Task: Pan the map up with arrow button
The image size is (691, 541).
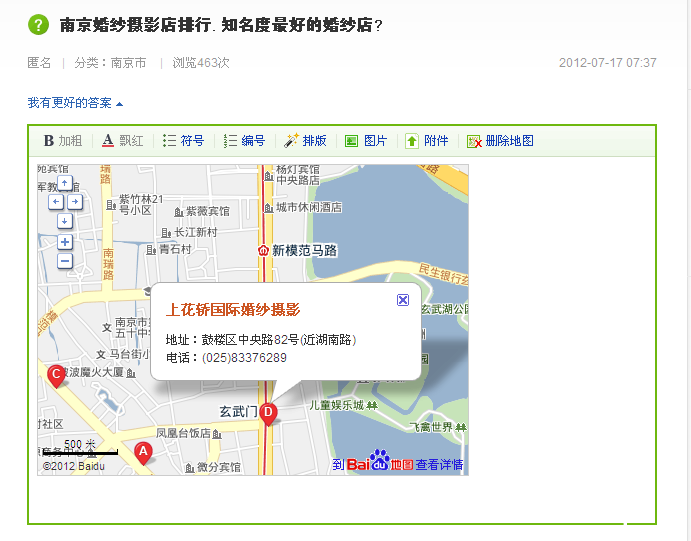Action: coord(65,183)
